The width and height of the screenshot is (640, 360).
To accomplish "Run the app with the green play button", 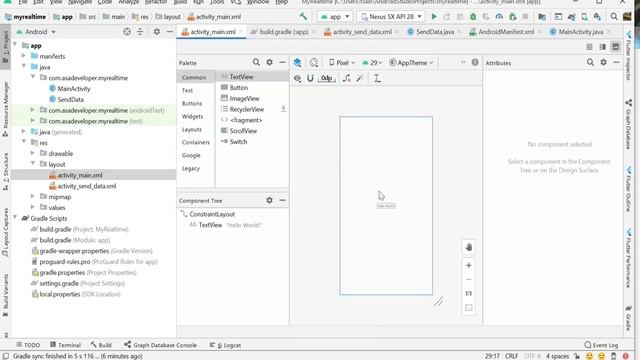I will tap(434, 17).
